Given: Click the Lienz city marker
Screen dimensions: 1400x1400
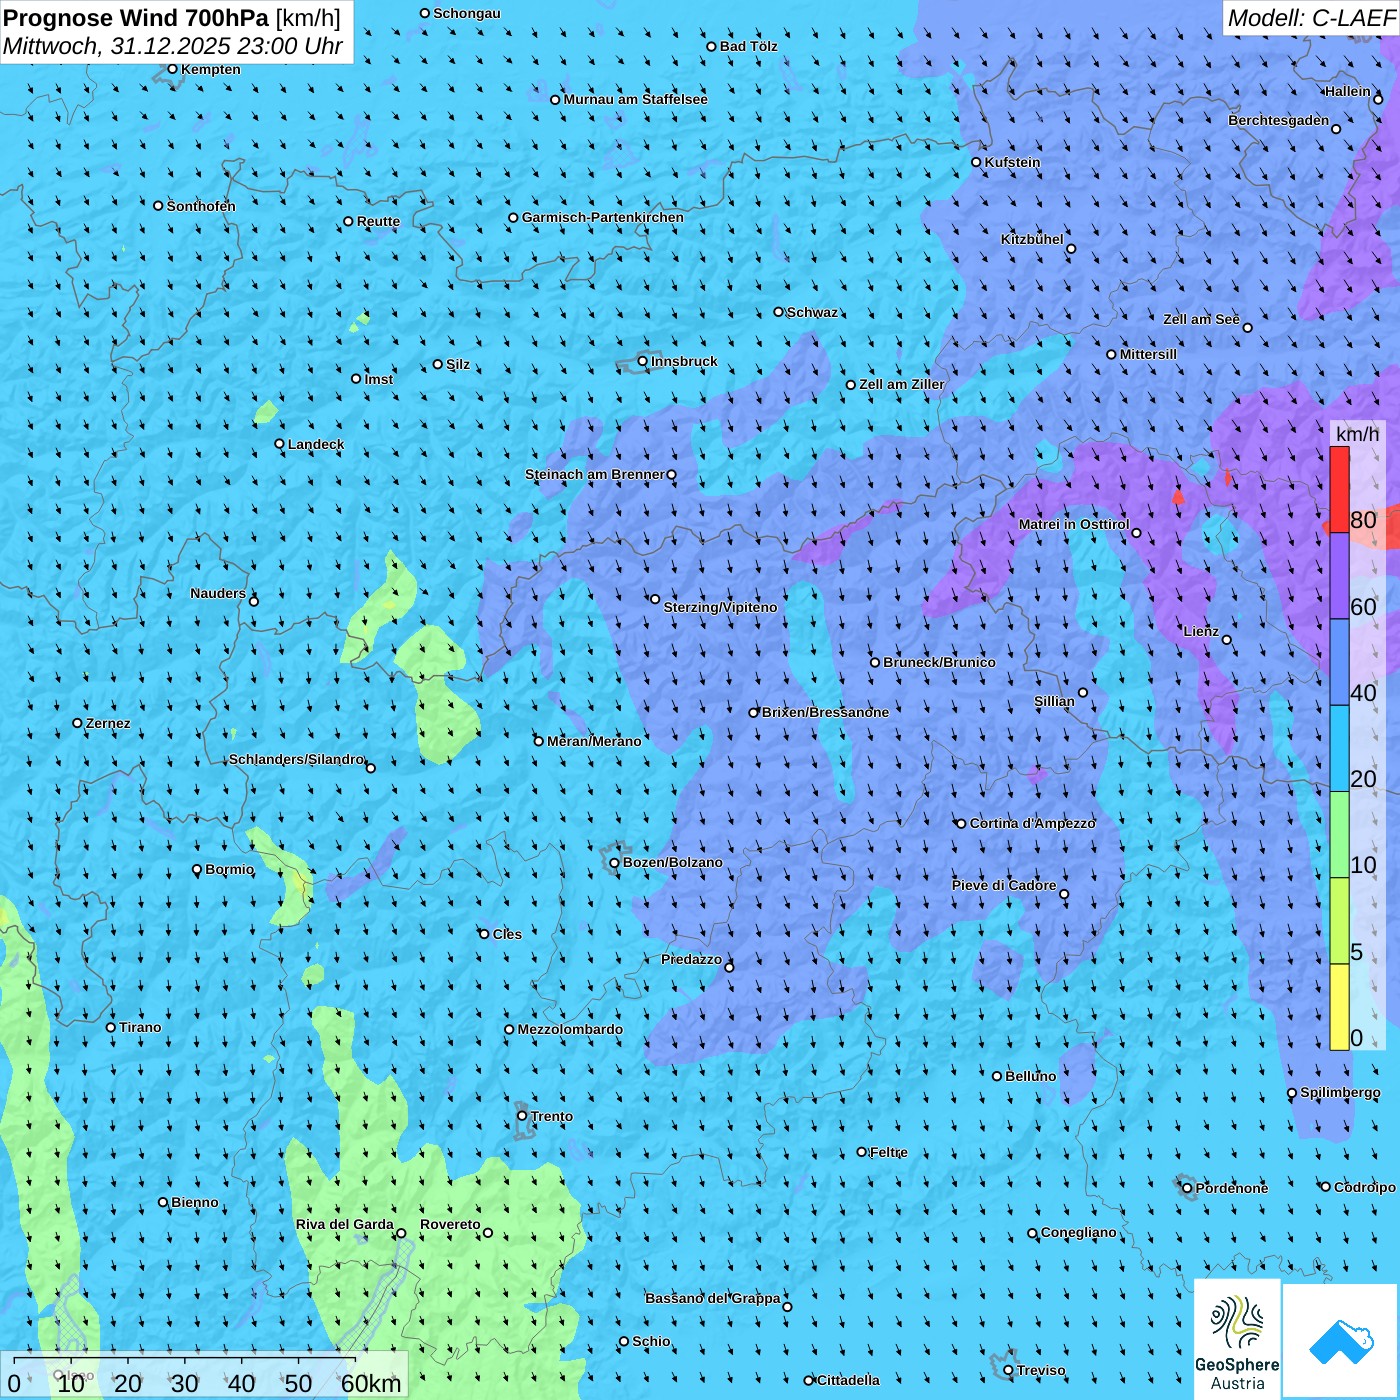Looking at the screenshot, I should tap(1227, 640).
